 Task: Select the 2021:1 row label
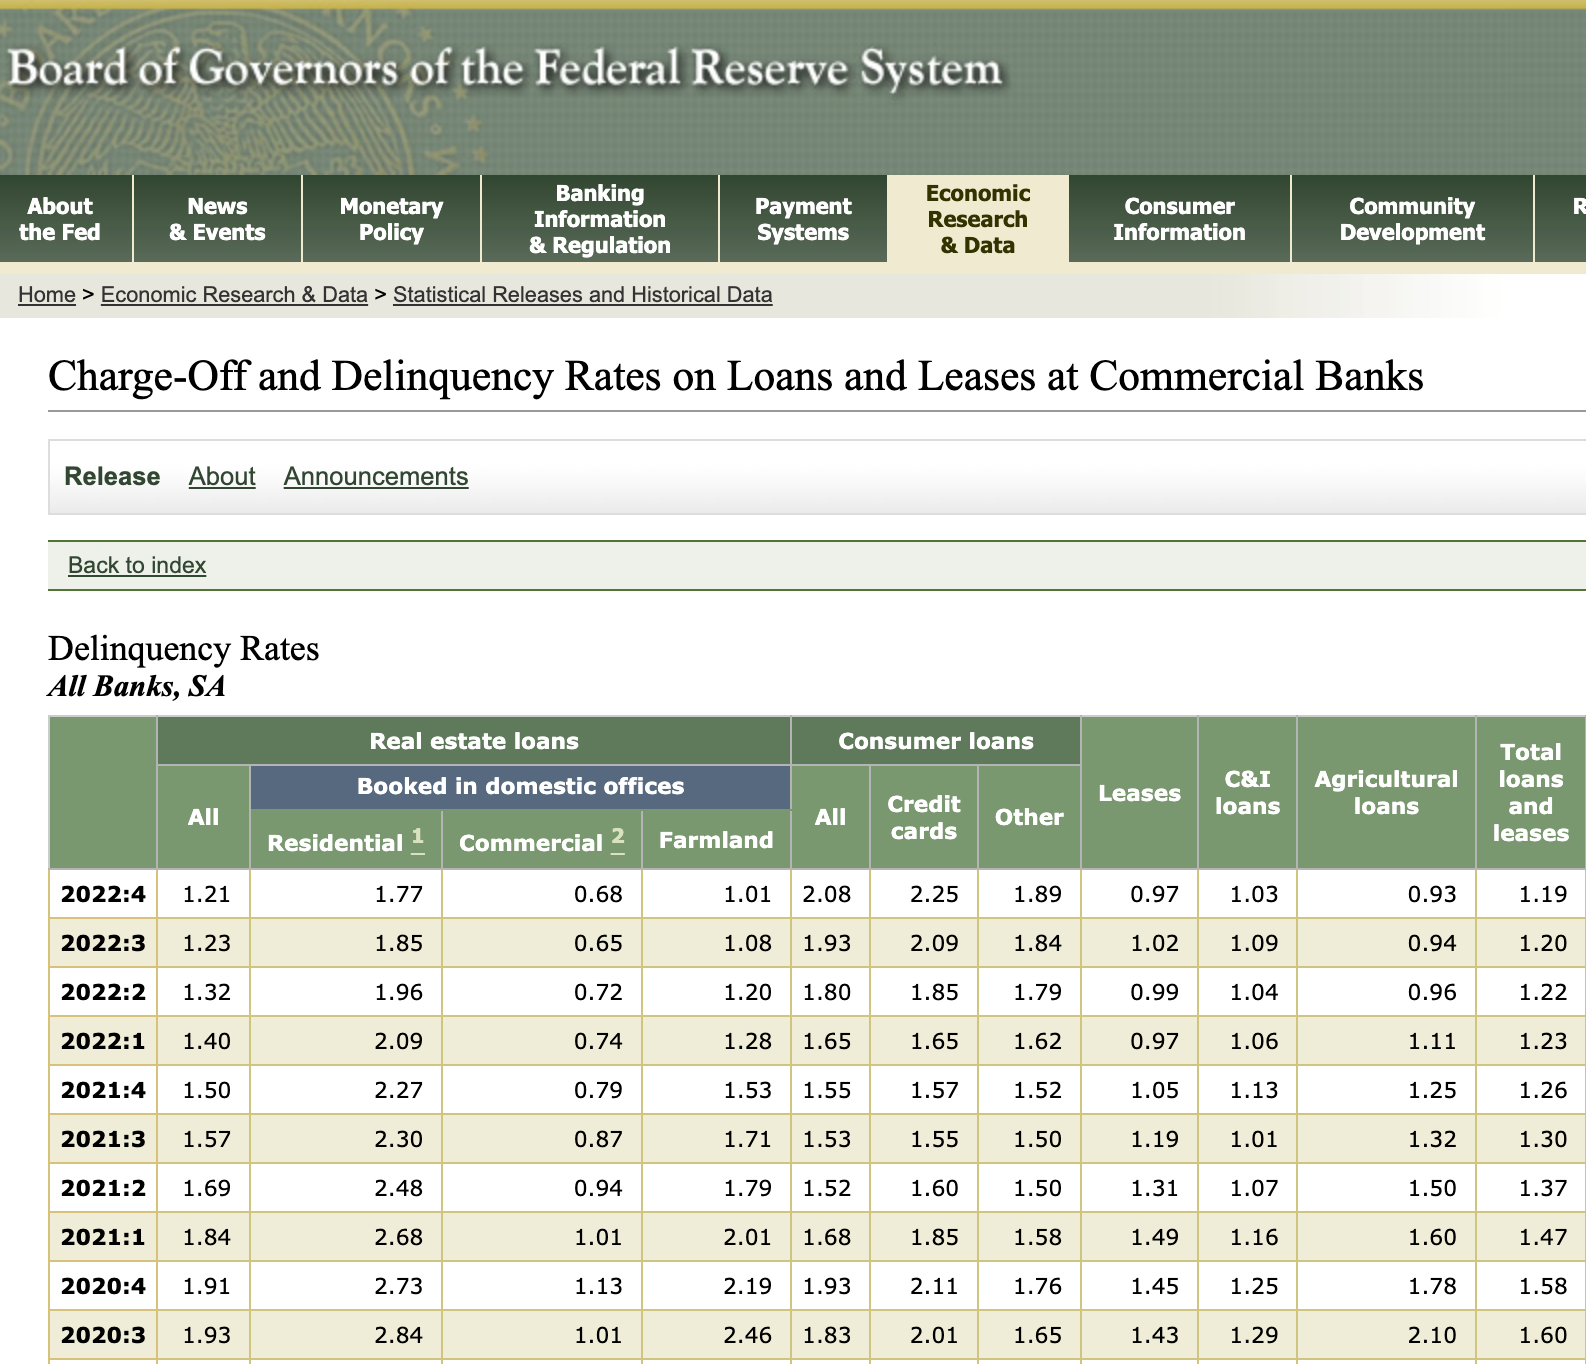tap(103, 1237)
